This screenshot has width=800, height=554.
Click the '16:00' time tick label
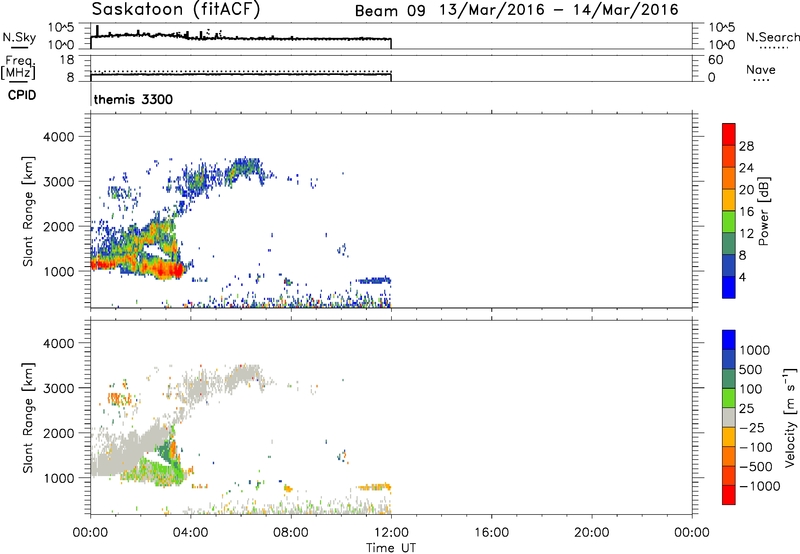491,533
